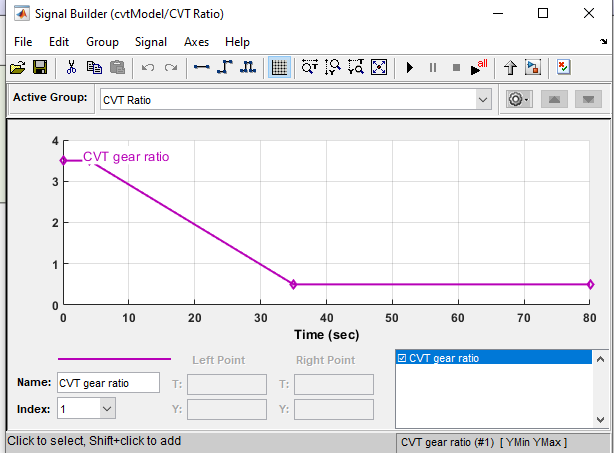Image resolution: width=614 pixels, height=453 pixels.
Task: Click the Cut scissors icon
Action: click(71, 68)
